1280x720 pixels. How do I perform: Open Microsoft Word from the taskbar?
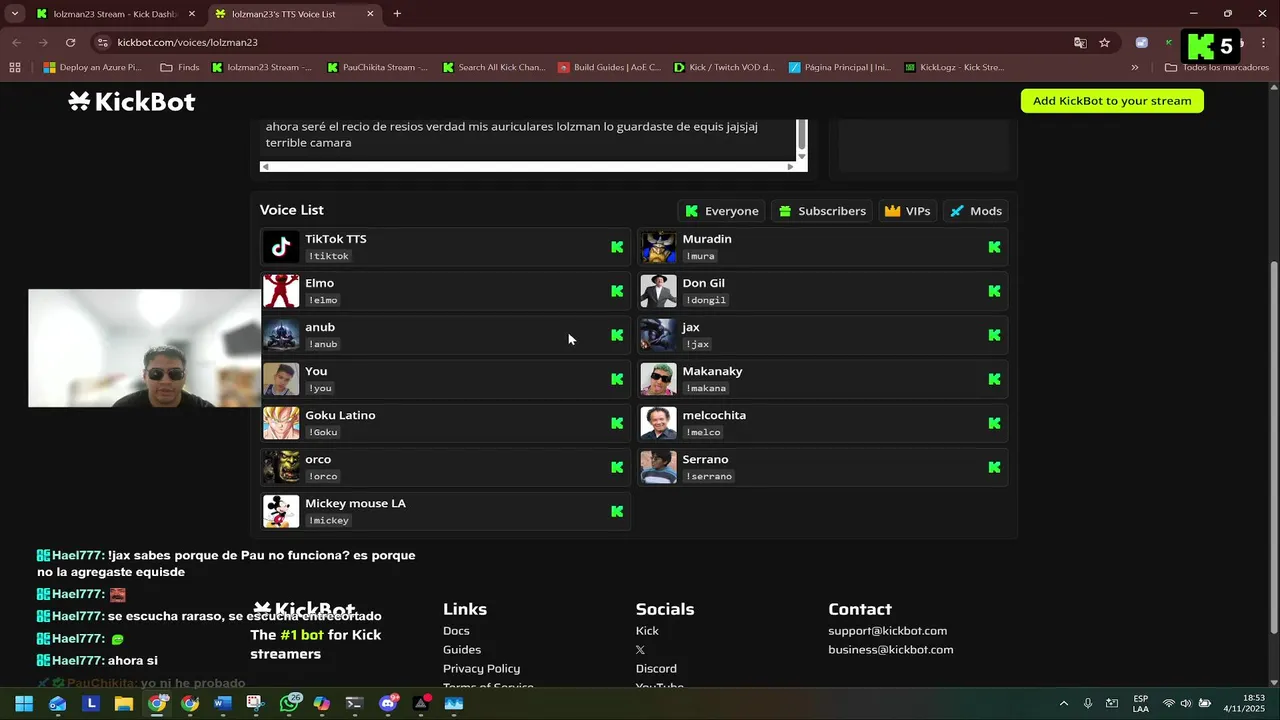coord(222,704)
